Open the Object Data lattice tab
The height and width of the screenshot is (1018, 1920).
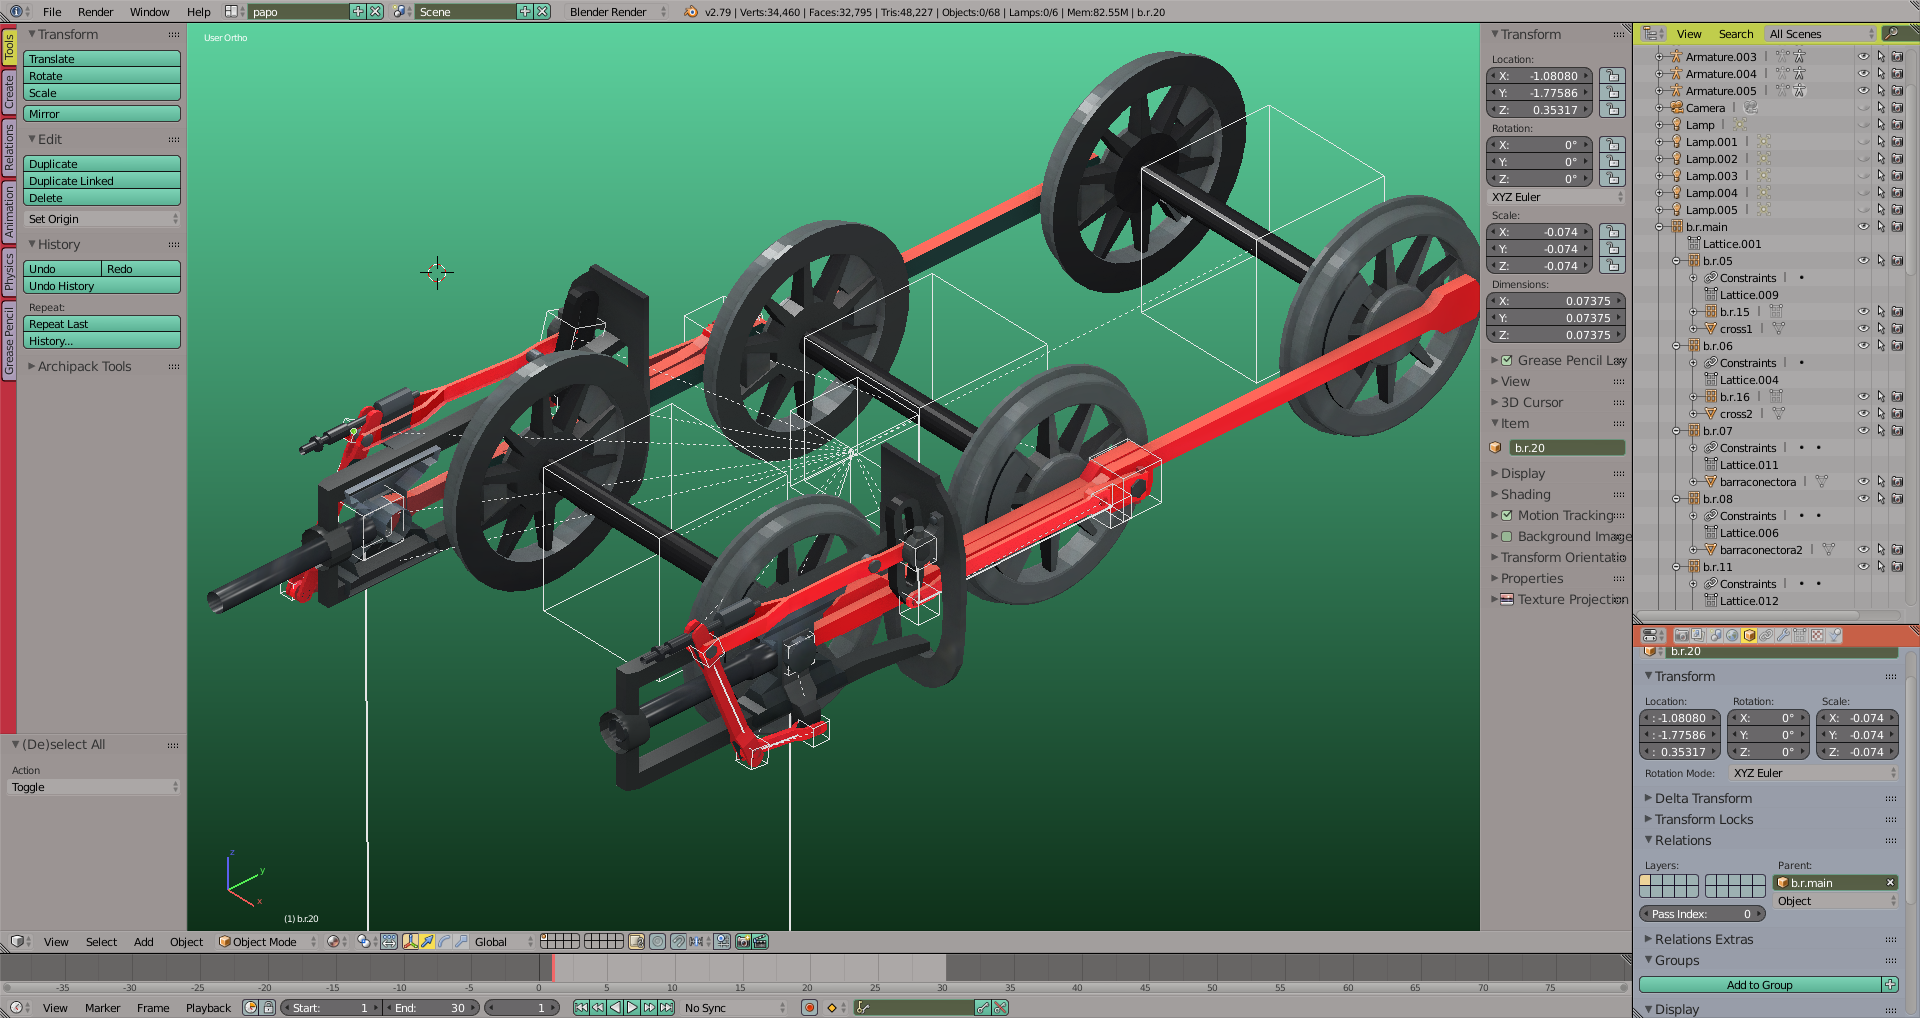[1800, 635]
